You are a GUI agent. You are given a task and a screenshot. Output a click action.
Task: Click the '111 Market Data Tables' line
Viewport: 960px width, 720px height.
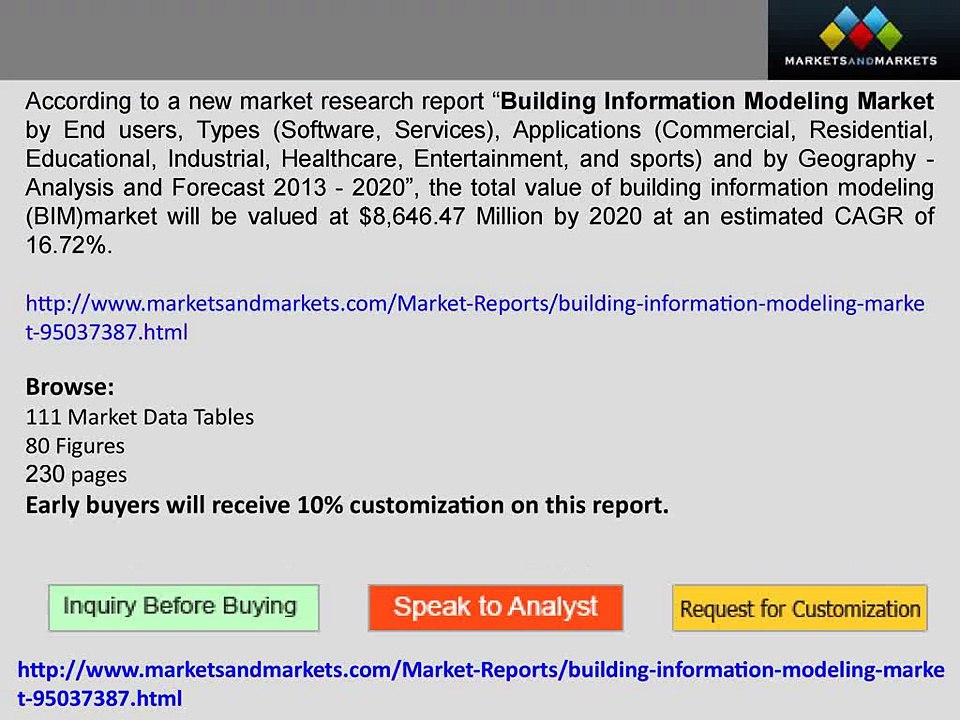140,417
